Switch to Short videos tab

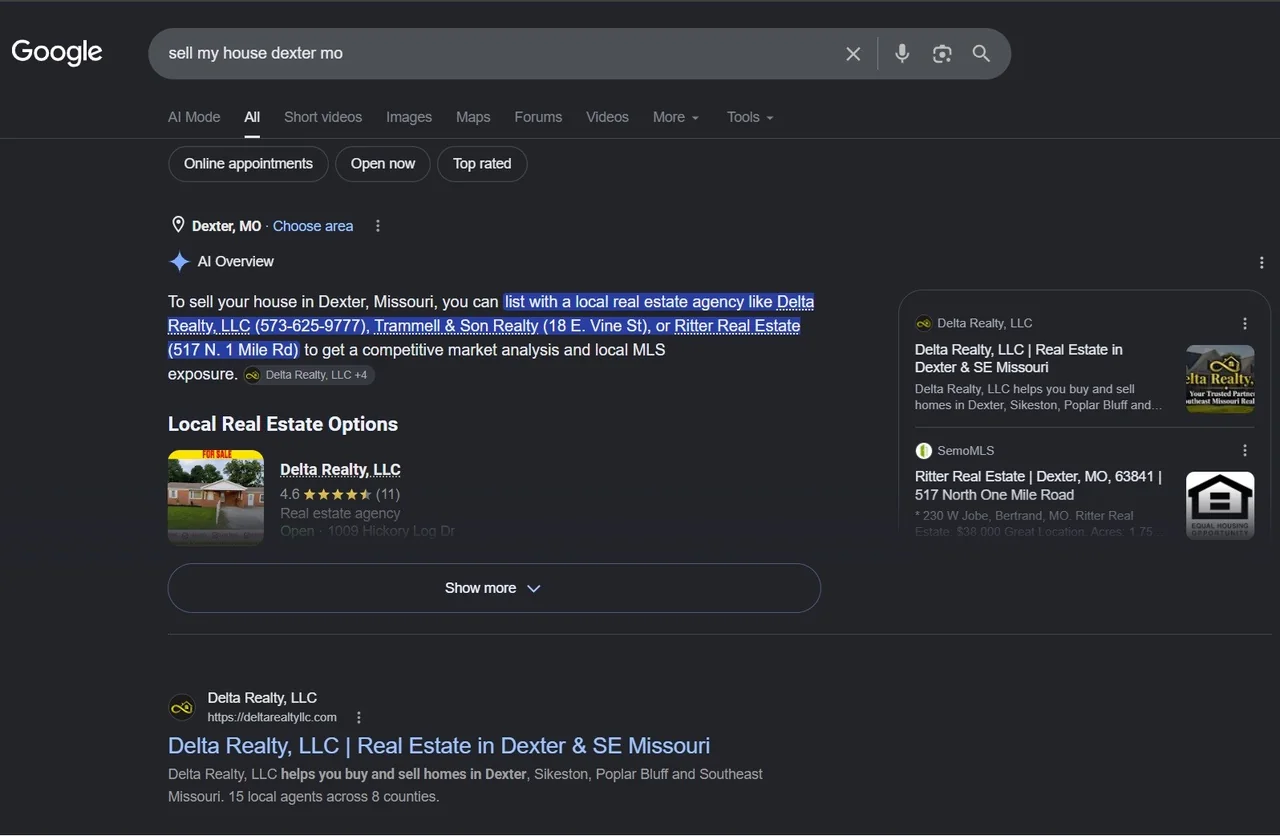point(323,117)
